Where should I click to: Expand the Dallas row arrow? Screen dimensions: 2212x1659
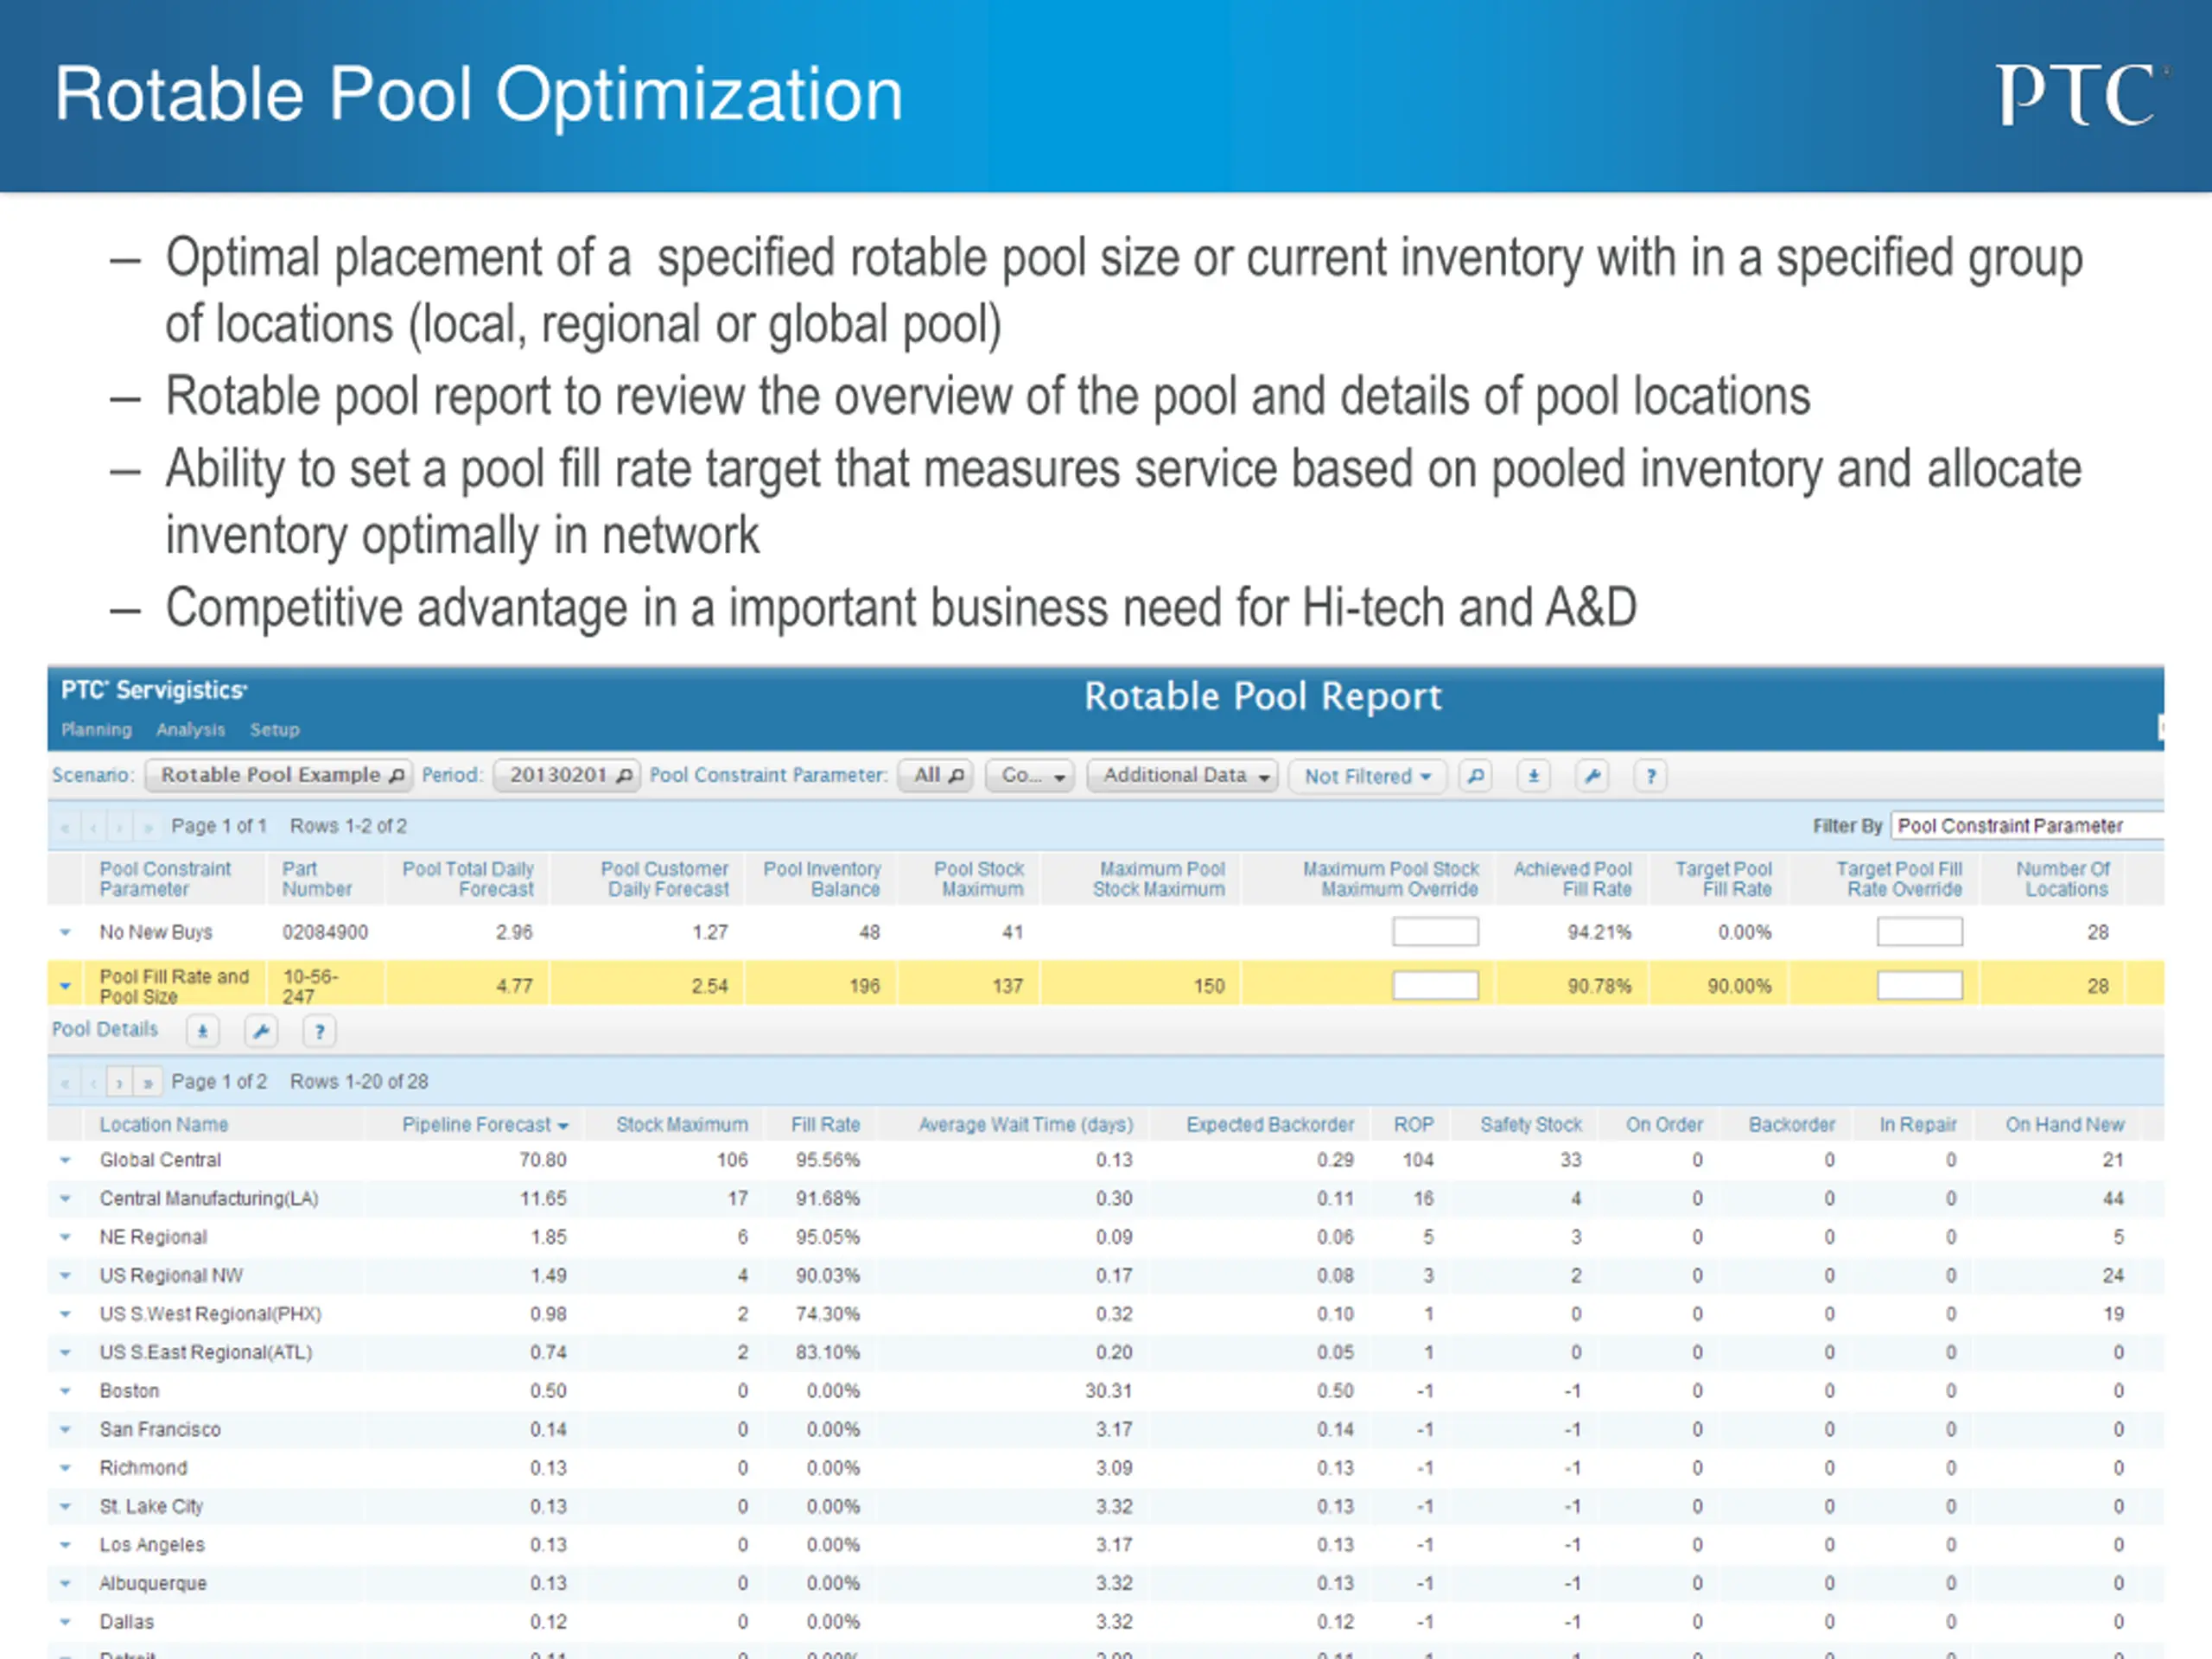pyautogui.click(x=66, y=1622)
